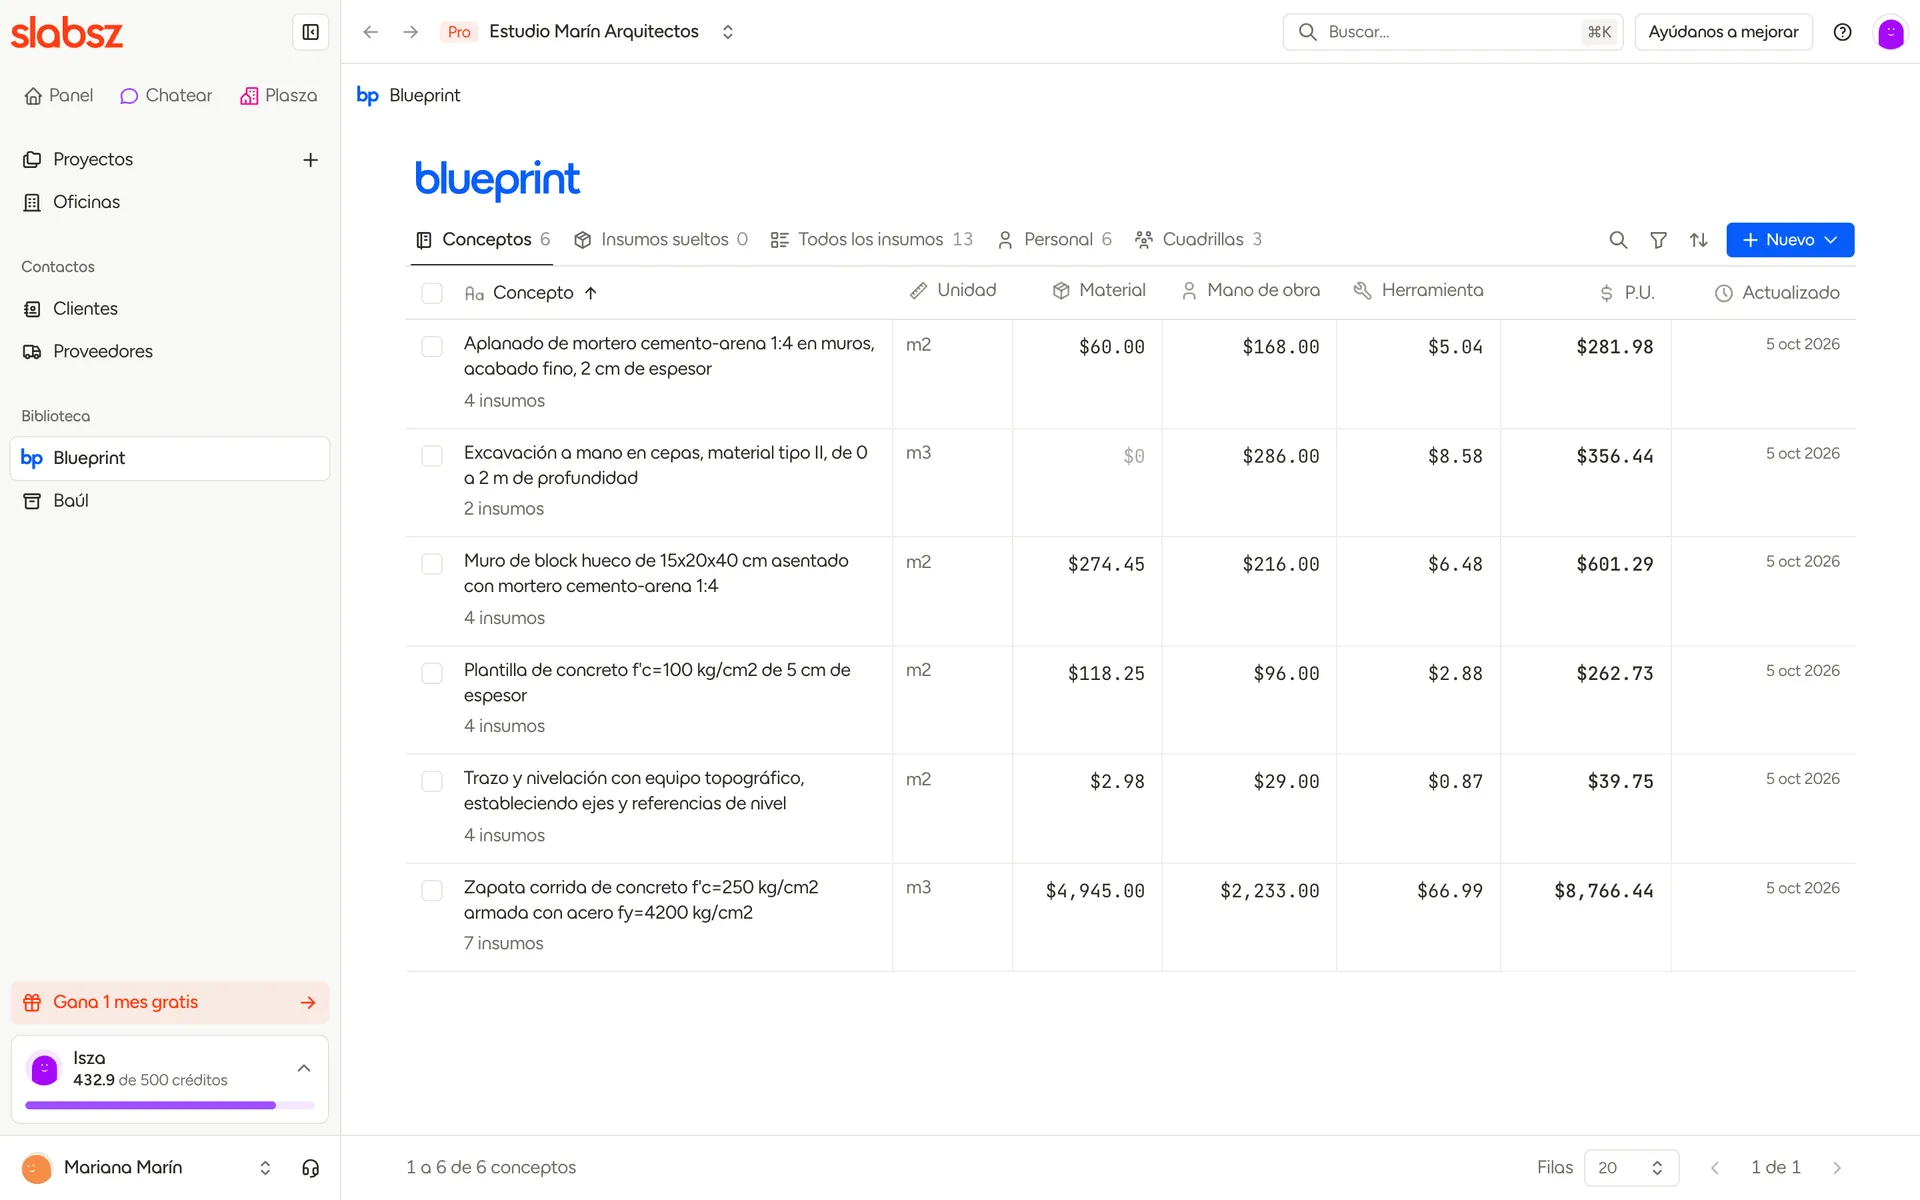Open the headset support icon
Image resolution: width=1920 pixels, height=1200 pixels.
[310, 1168]
